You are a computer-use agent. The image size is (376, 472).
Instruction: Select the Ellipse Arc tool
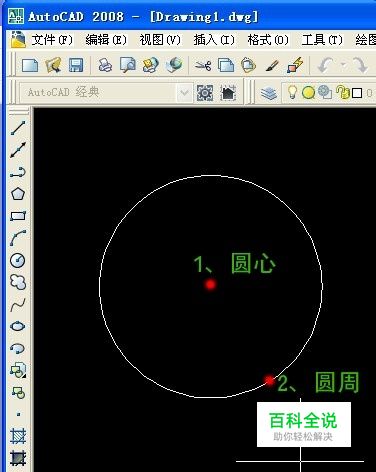tap(18, 348)
